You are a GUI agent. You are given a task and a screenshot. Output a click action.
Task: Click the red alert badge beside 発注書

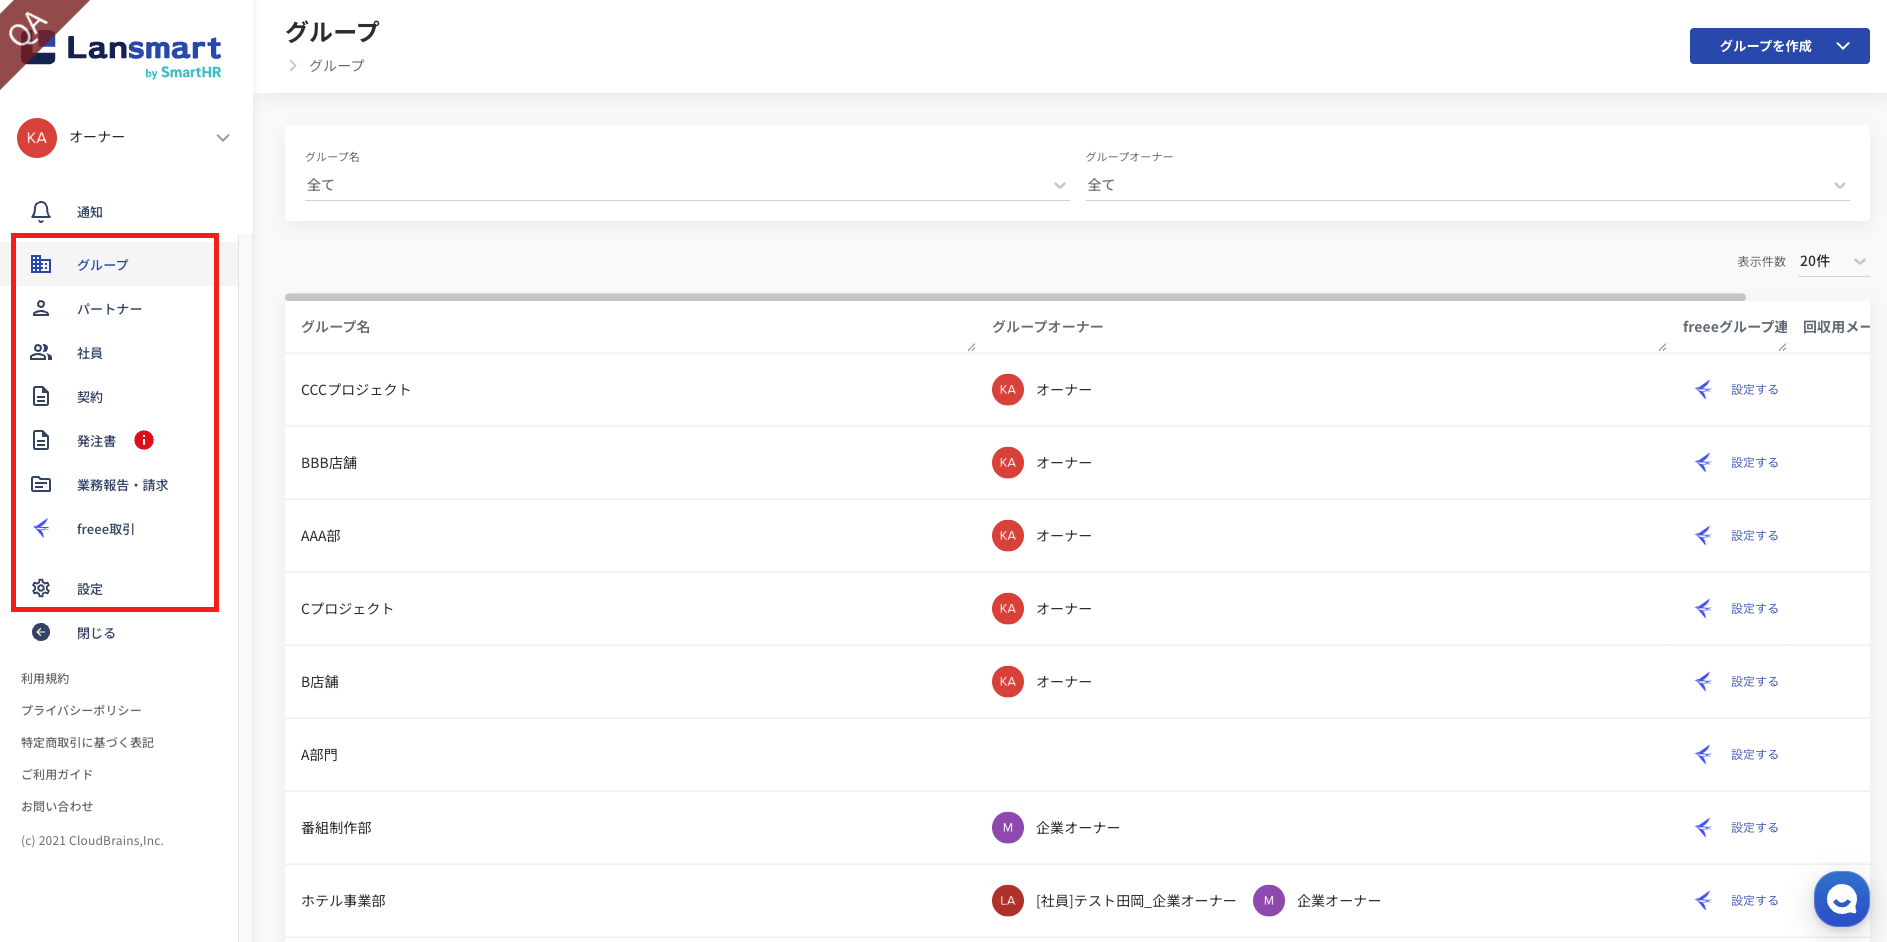(144, 440)
